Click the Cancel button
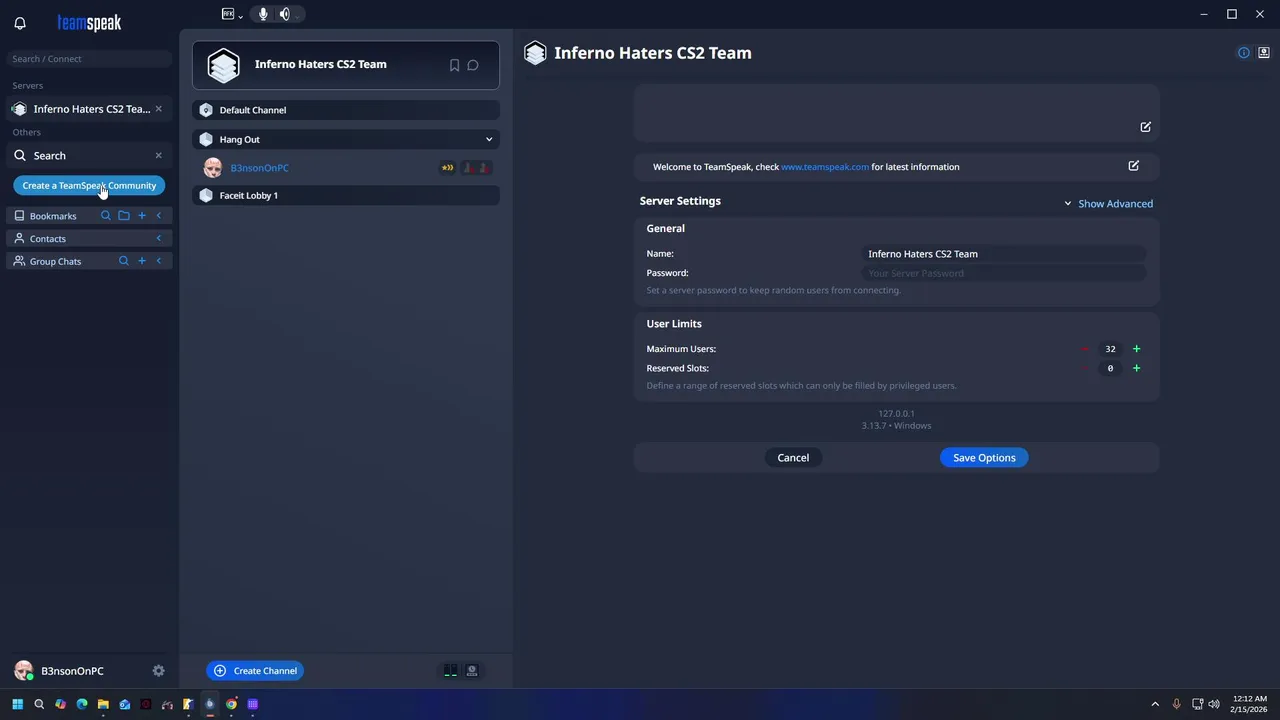Screen dimensions: 1280x720 tap(793, 458)
